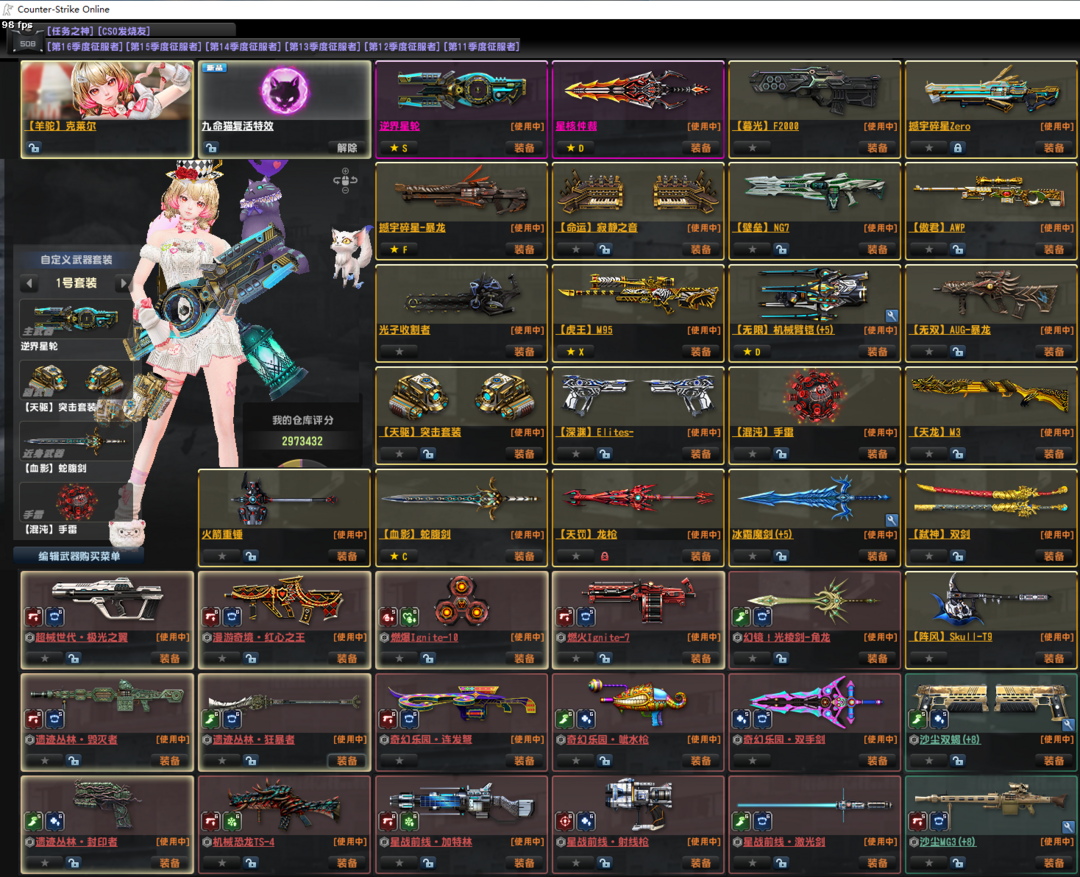Image resolution: width=1080 pixels, height=877 pixels.
Task: Toggle the favorite star on 光子收割者
Action: point(399,351)
